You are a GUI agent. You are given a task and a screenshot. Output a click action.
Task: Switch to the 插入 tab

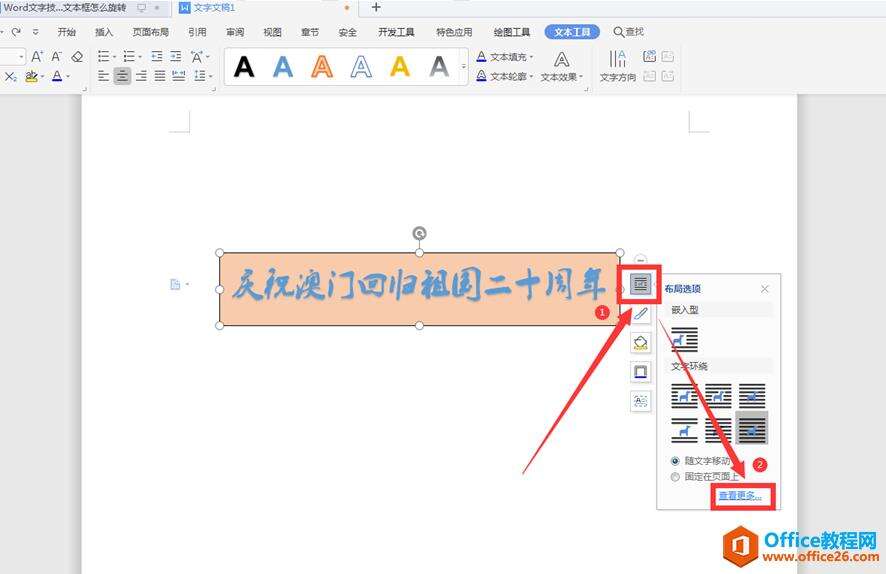pyautogui.click(x=104, y=32)
